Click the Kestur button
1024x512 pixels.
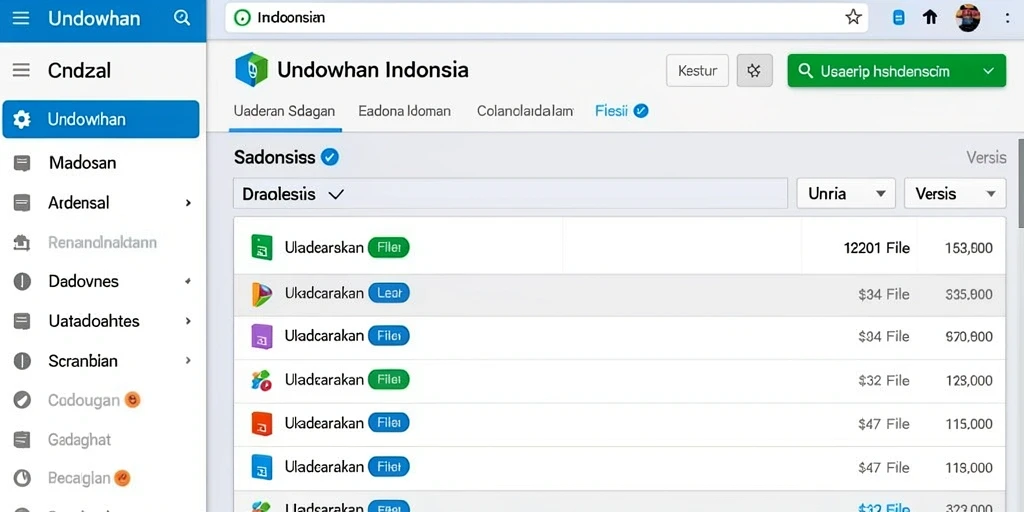[x=697, y=71]
